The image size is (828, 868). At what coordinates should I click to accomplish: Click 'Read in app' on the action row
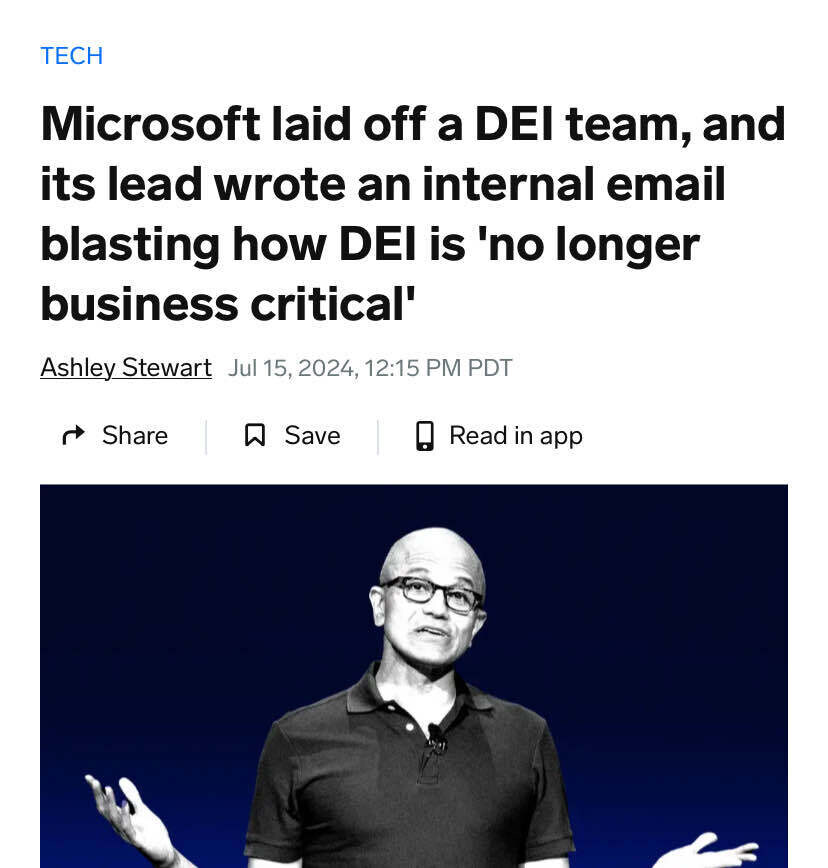(516, 435)
